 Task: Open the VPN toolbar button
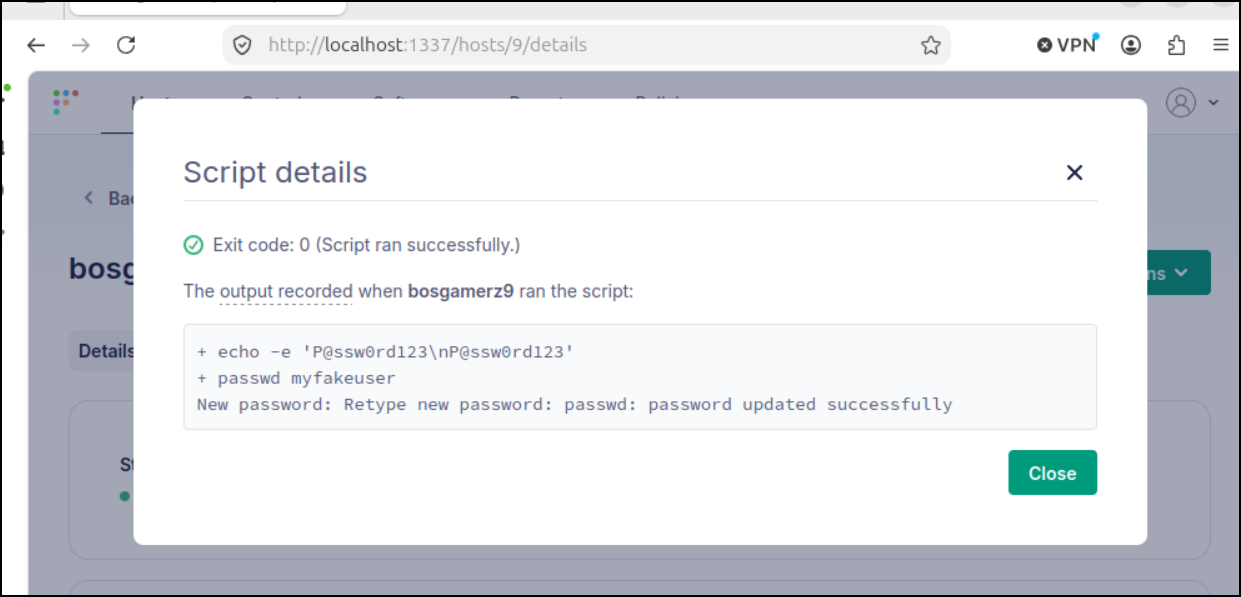click(1067, 45)
